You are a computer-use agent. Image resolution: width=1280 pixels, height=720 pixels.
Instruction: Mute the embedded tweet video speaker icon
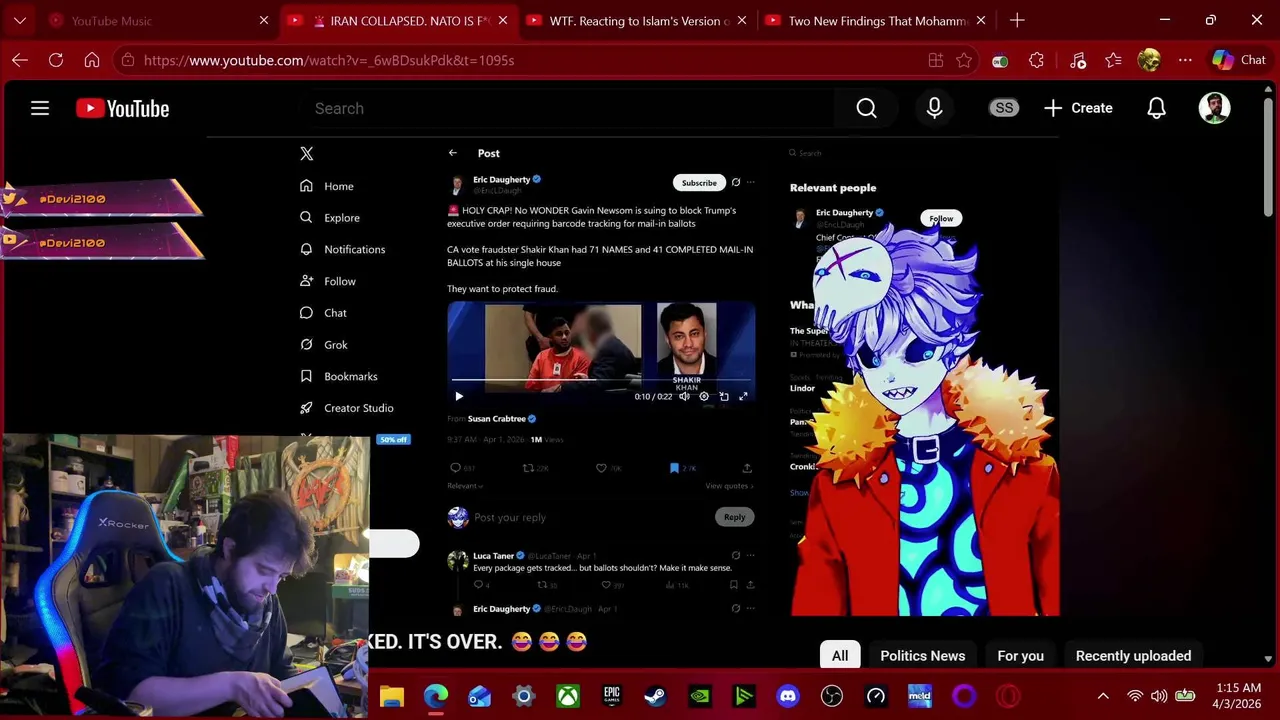[684, 397]
